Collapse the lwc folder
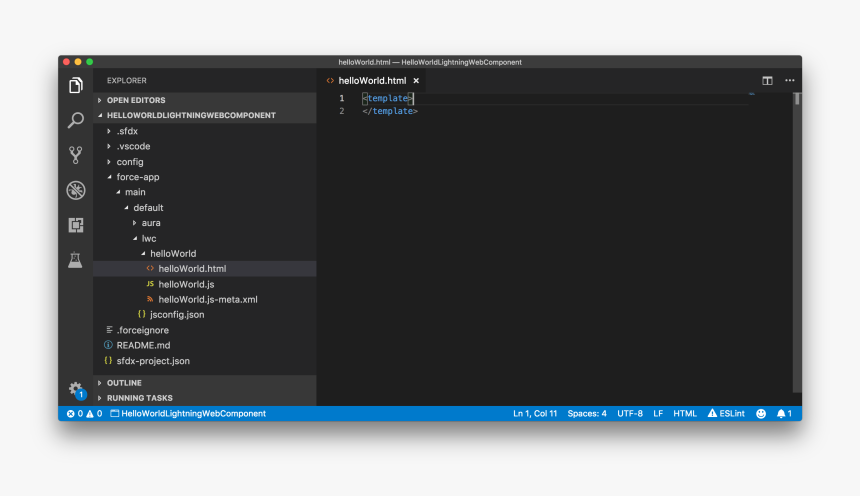This screenshot has height=496, width=860. coord(135,239)
